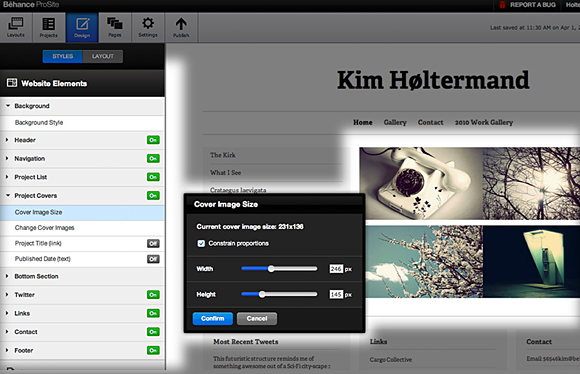Open the 2010 Work Gallery link
Viewport: 580px width, 374px height.
pos(484,122)
